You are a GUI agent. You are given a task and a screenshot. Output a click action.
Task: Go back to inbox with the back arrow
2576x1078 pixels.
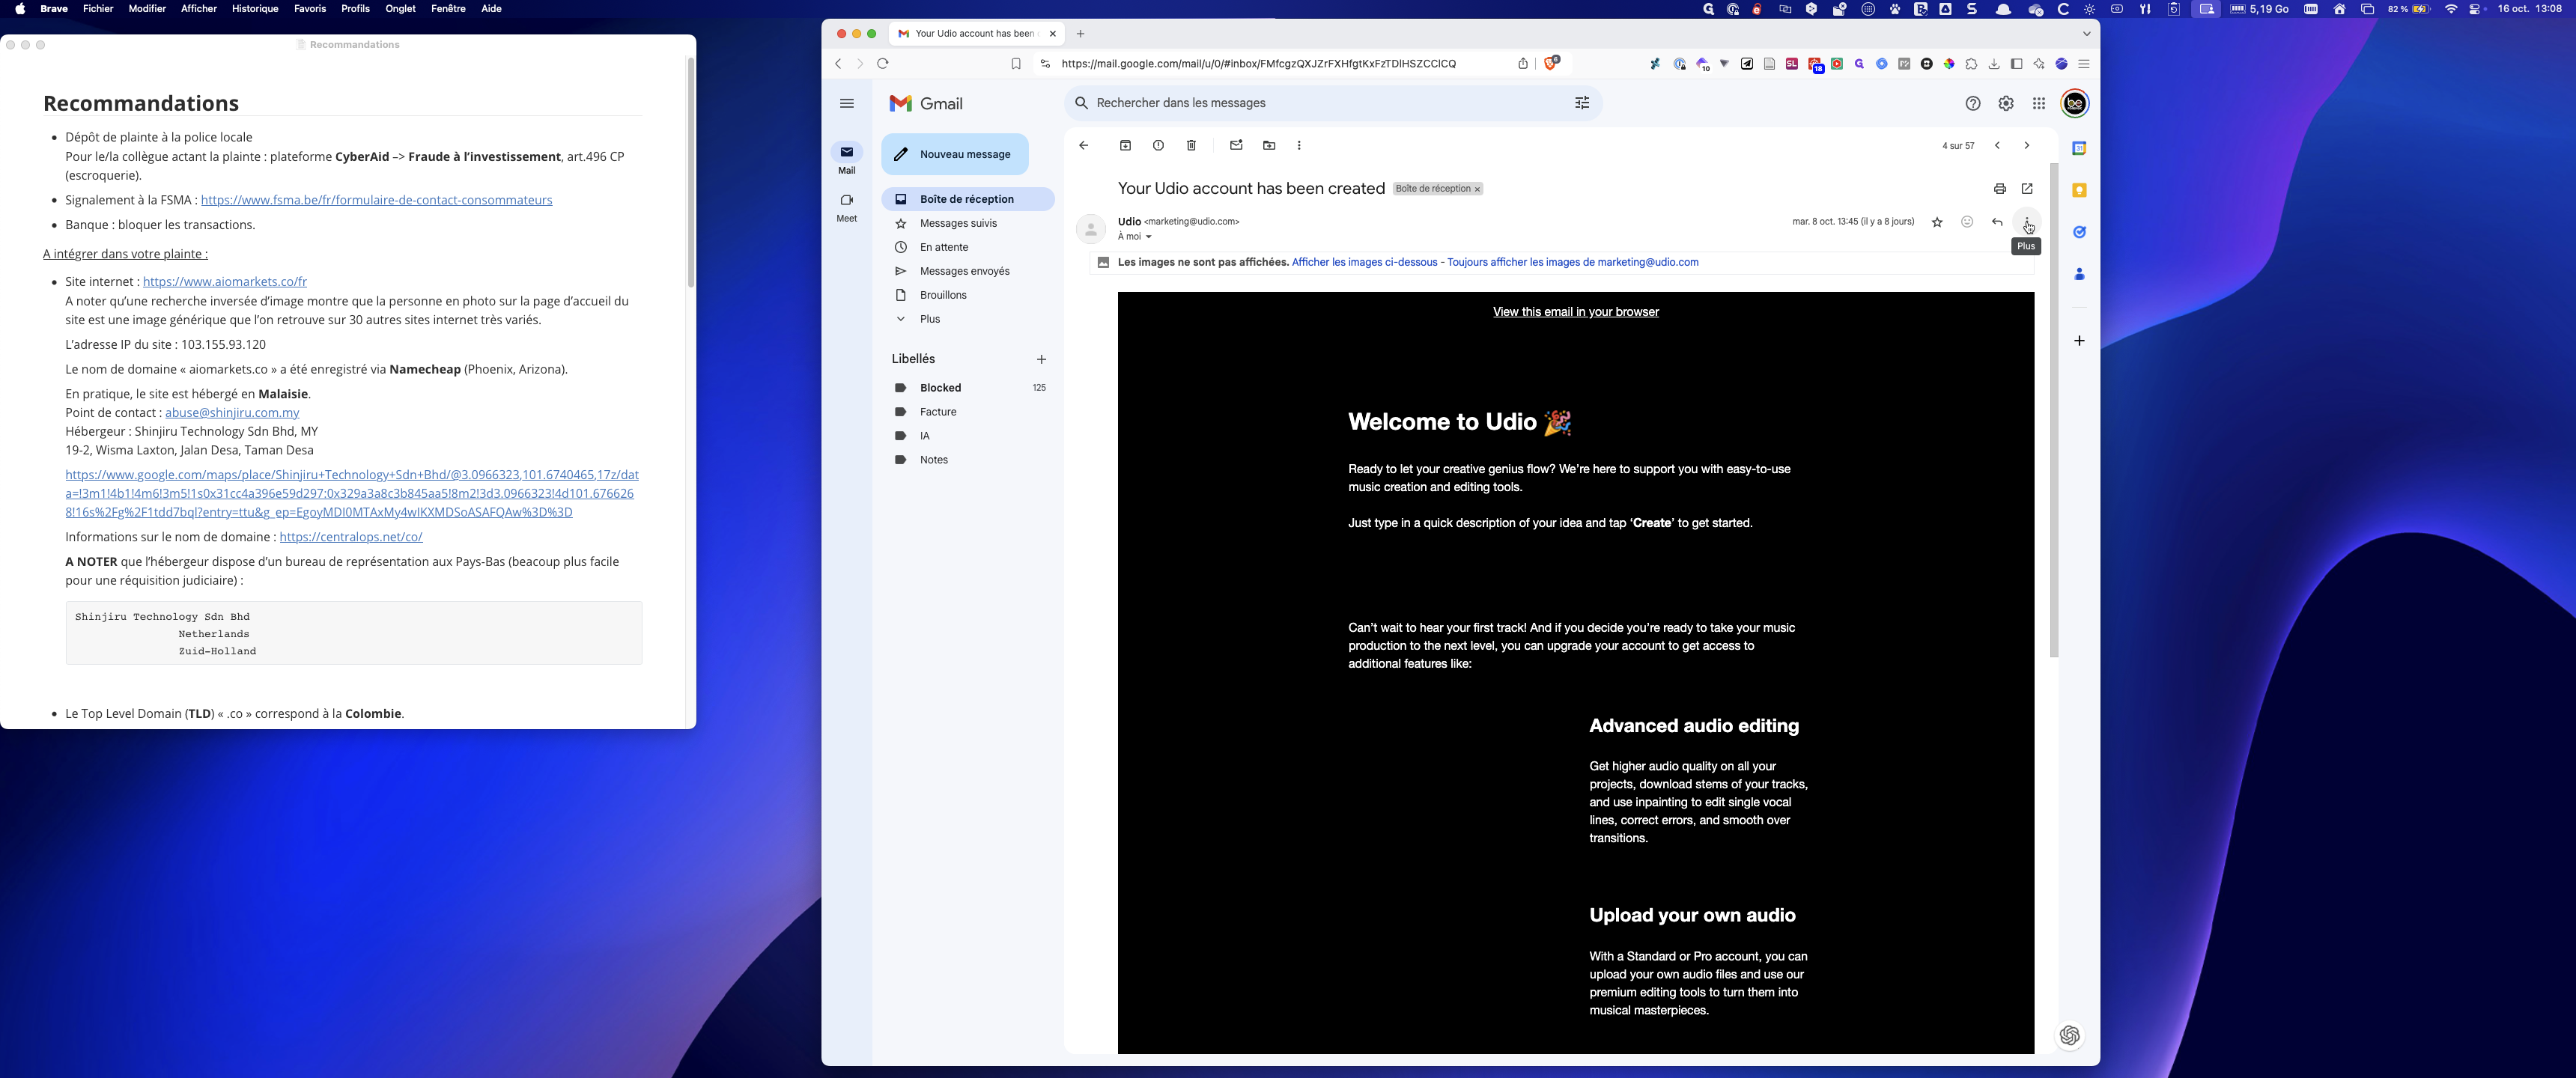pos(1084,146)
